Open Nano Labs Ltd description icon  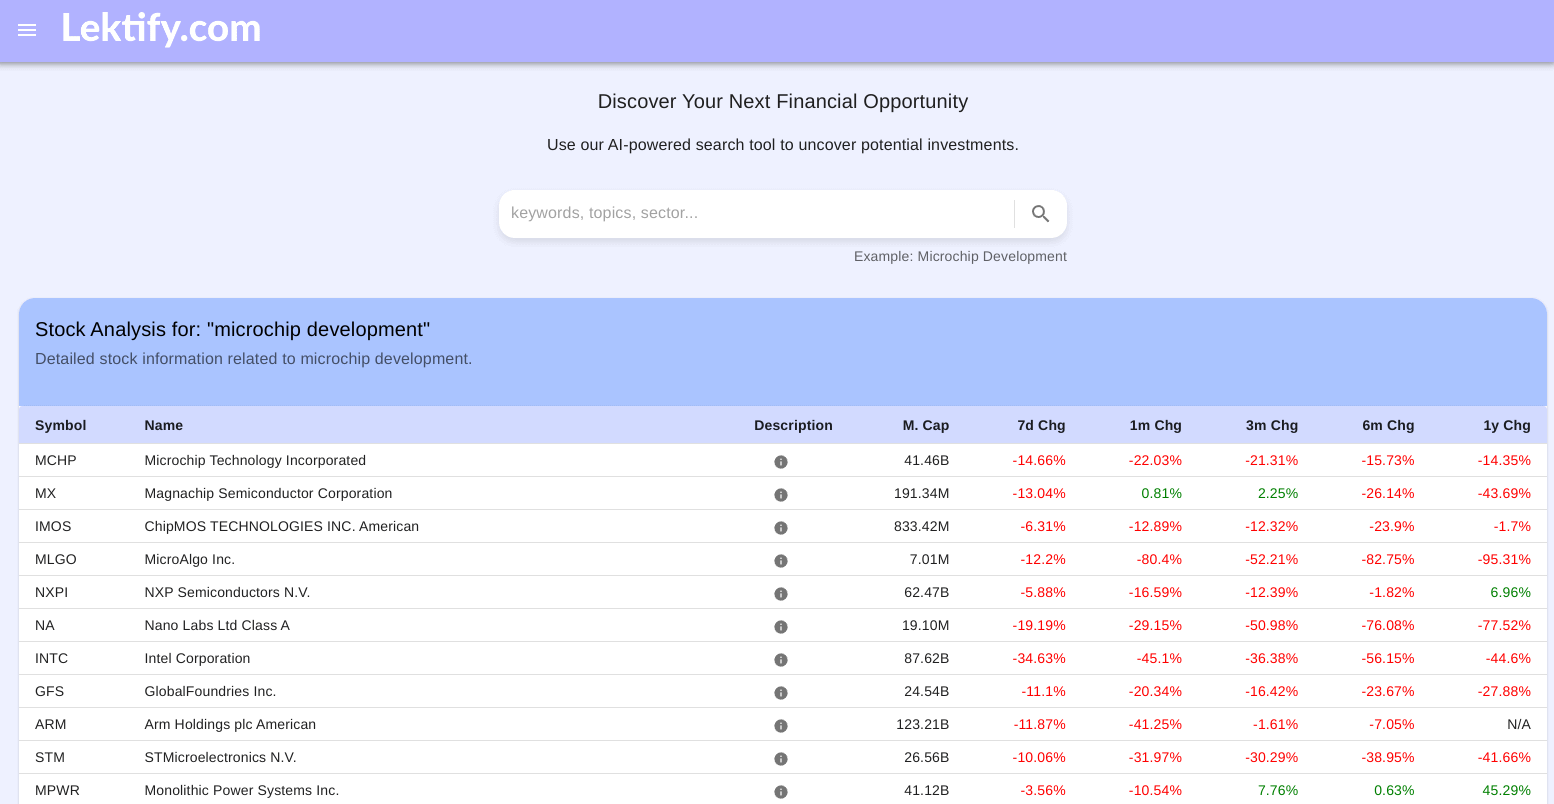[x=781, y=627]
